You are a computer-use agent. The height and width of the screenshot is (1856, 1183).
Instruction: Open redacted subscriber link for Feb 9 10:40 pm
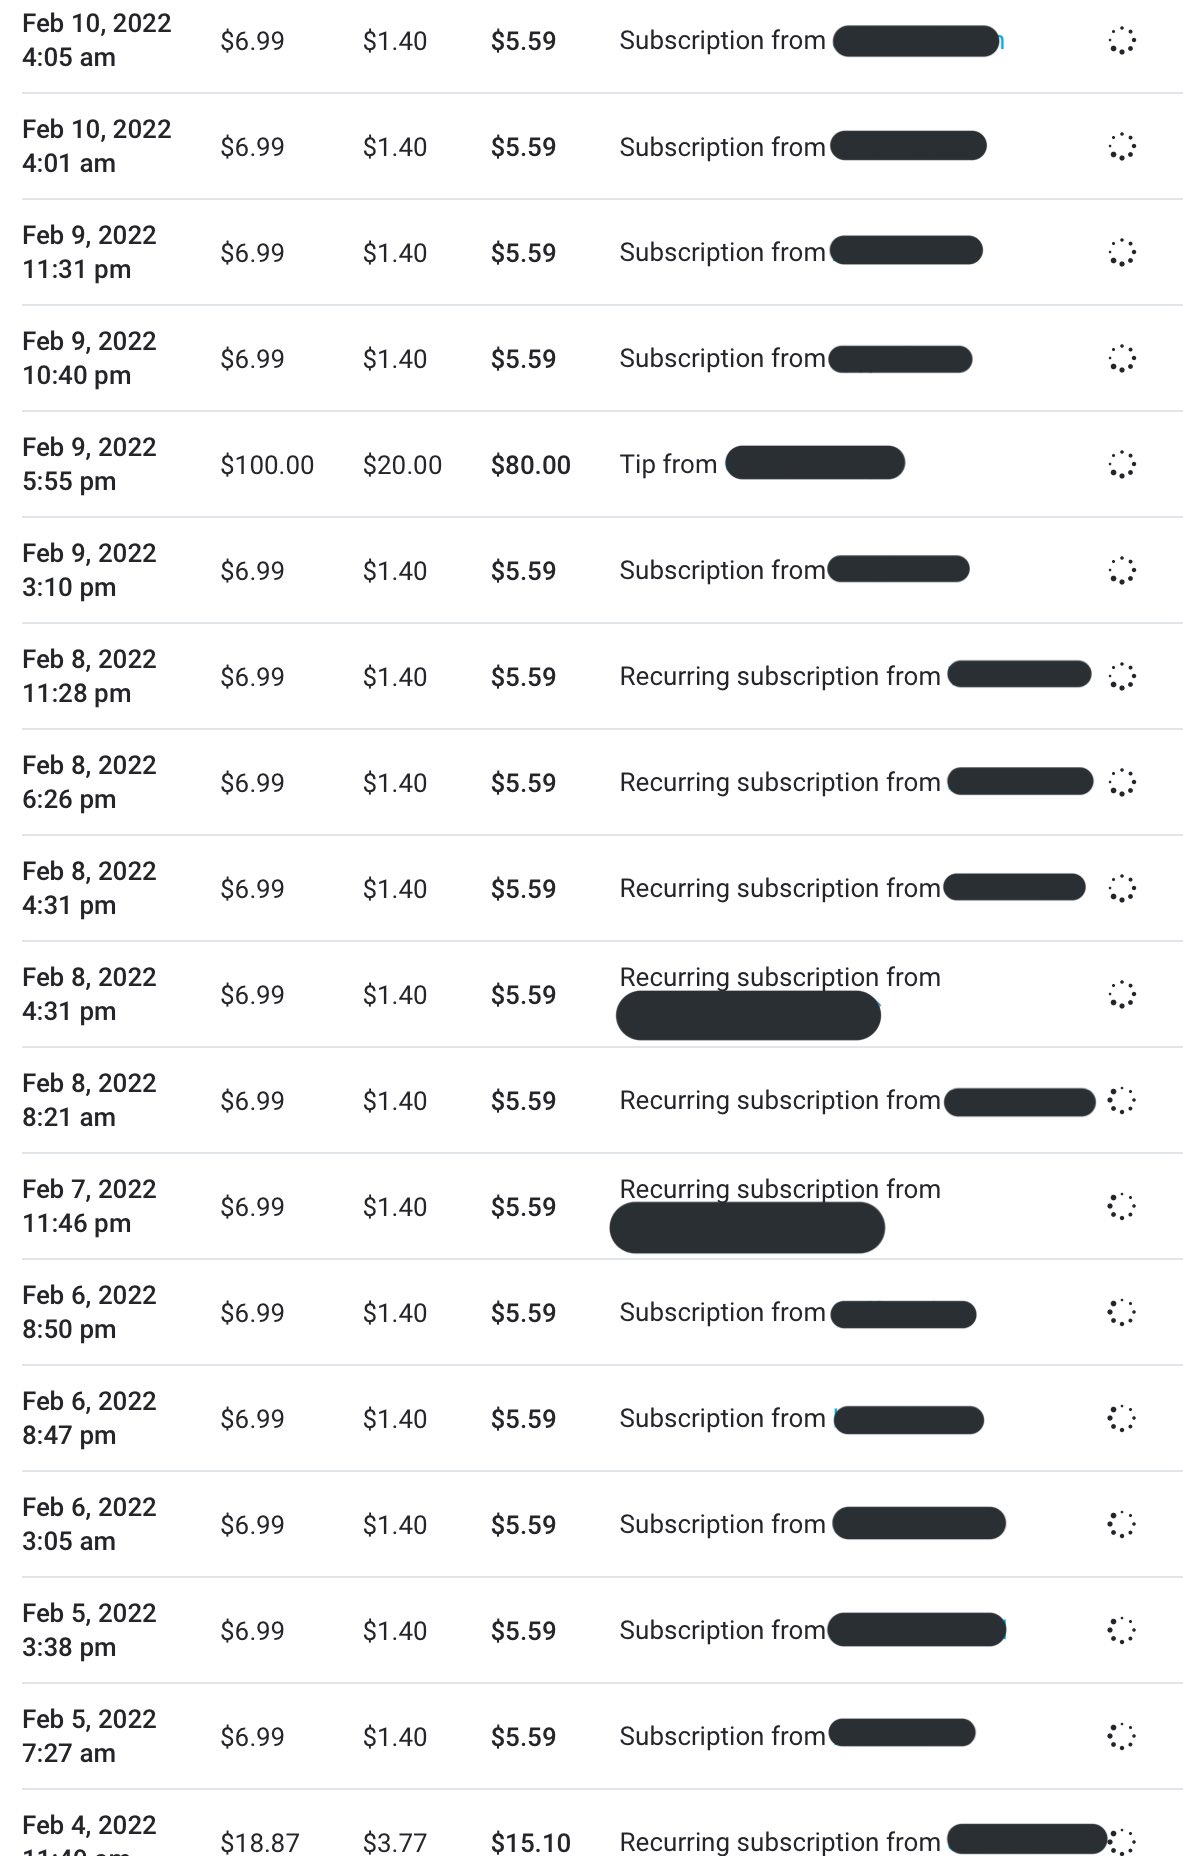[900, 359]
